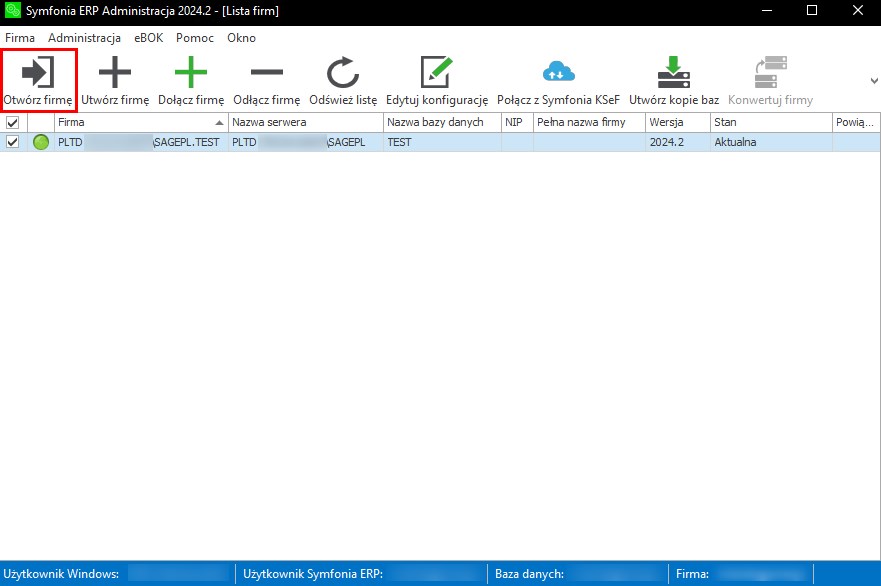Select the Aktualna status cell
Viewport: 881px width, 586px height.
coord(771,142)
